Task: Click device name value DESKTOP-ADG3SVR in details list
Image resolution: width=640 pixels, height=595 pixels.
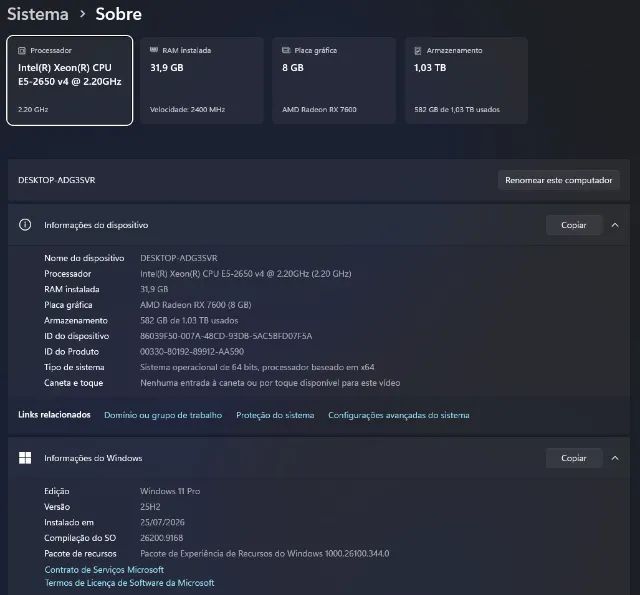Action: pos(179,258)
